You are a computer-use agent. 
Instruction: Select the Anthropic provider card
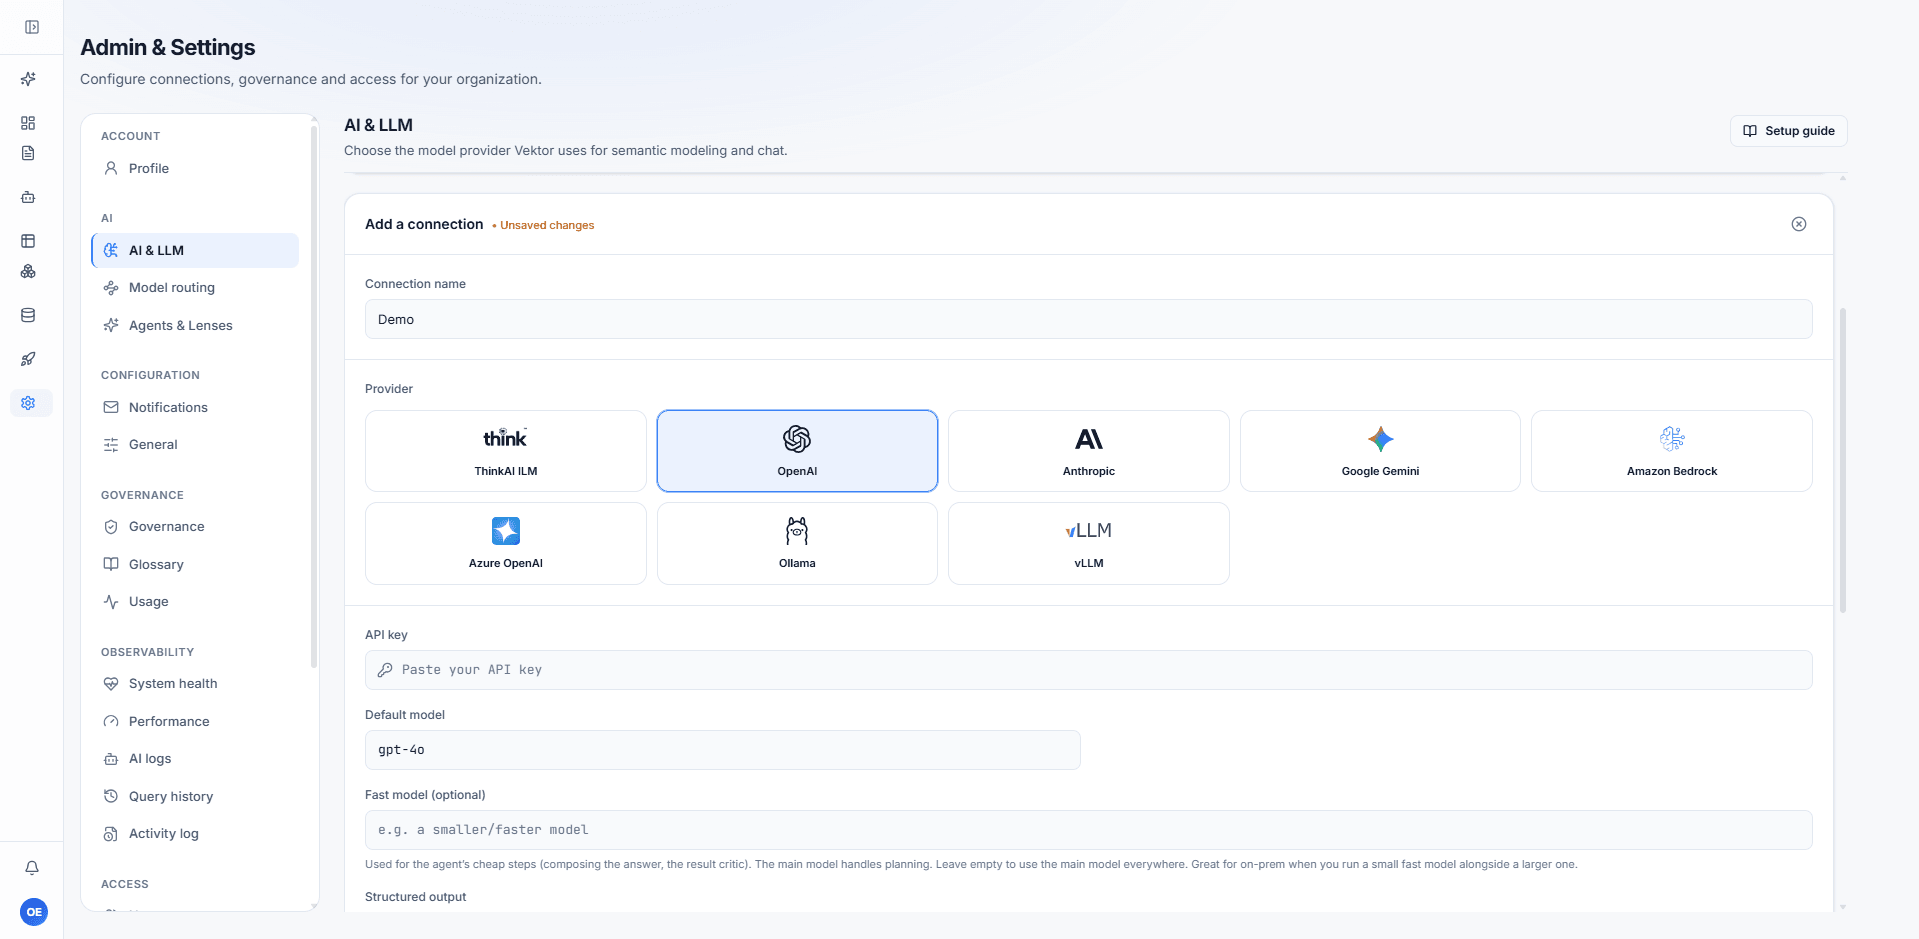tap(1089, 451)
